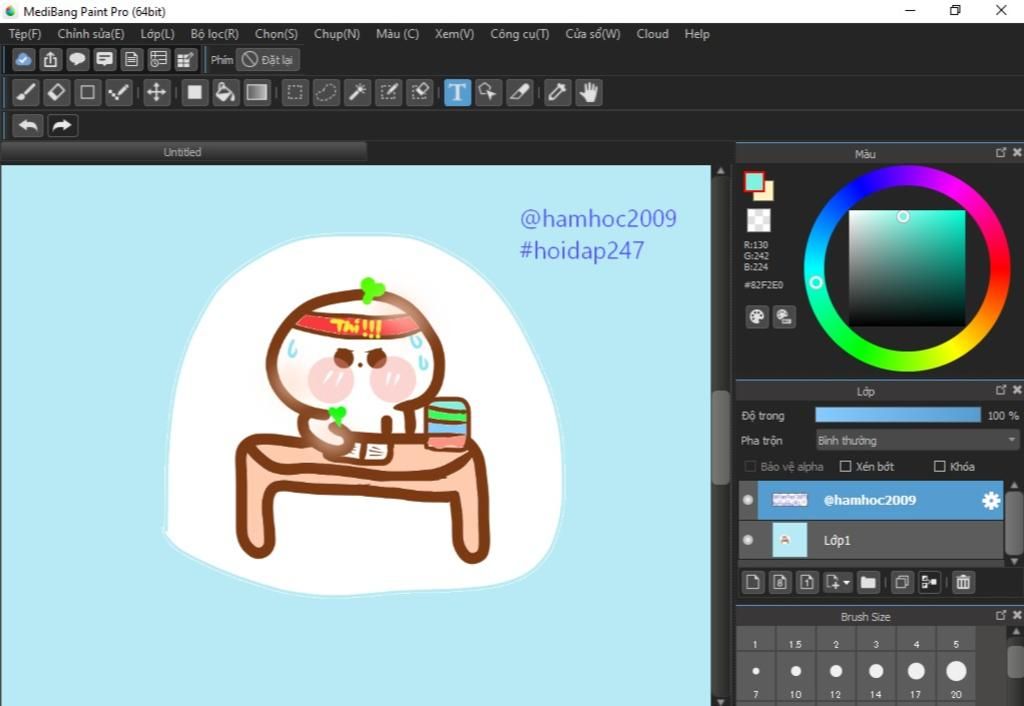Pick the Eyedropper tool
Image resolution: width=1024 pixels, height=706 pixels.
point(557,93)
